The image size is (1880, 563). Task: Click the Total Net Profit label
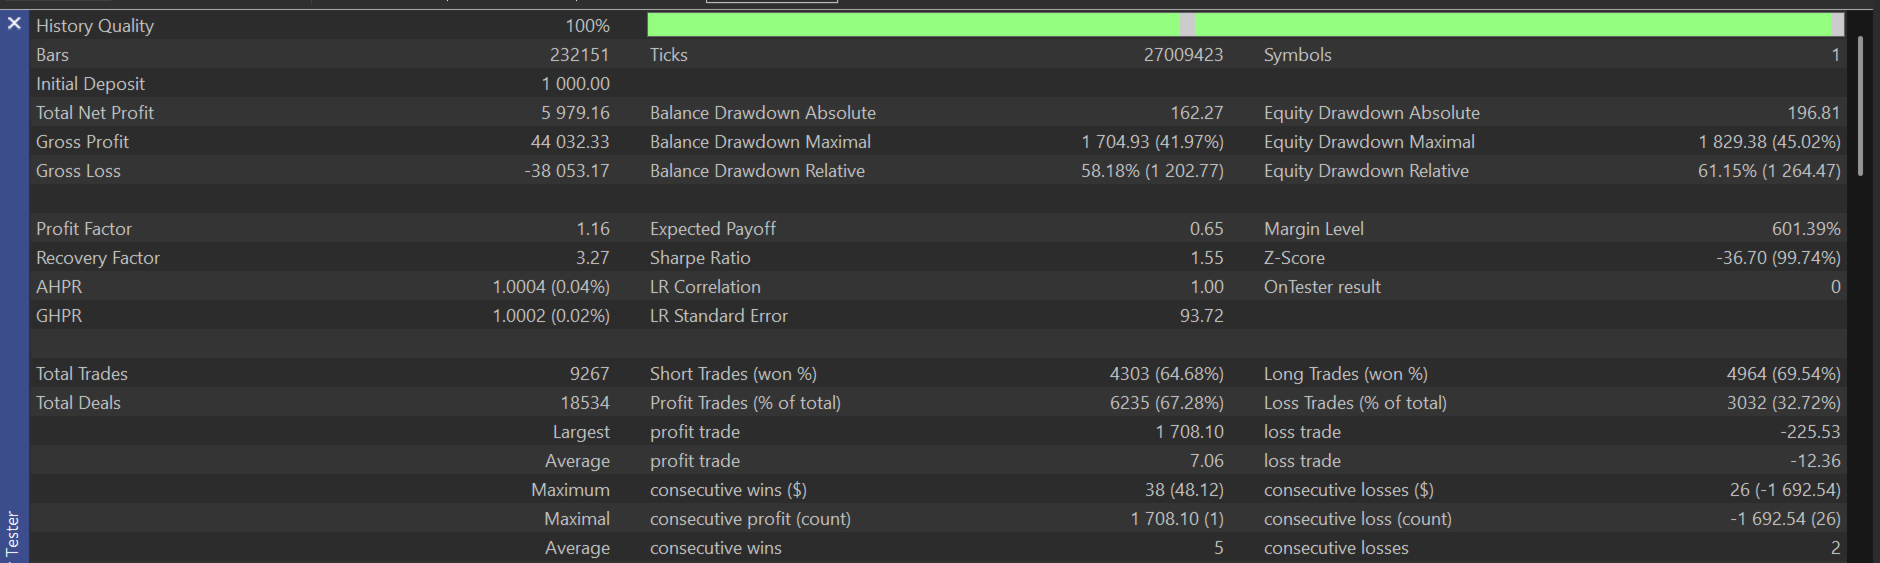pos(95,113)
